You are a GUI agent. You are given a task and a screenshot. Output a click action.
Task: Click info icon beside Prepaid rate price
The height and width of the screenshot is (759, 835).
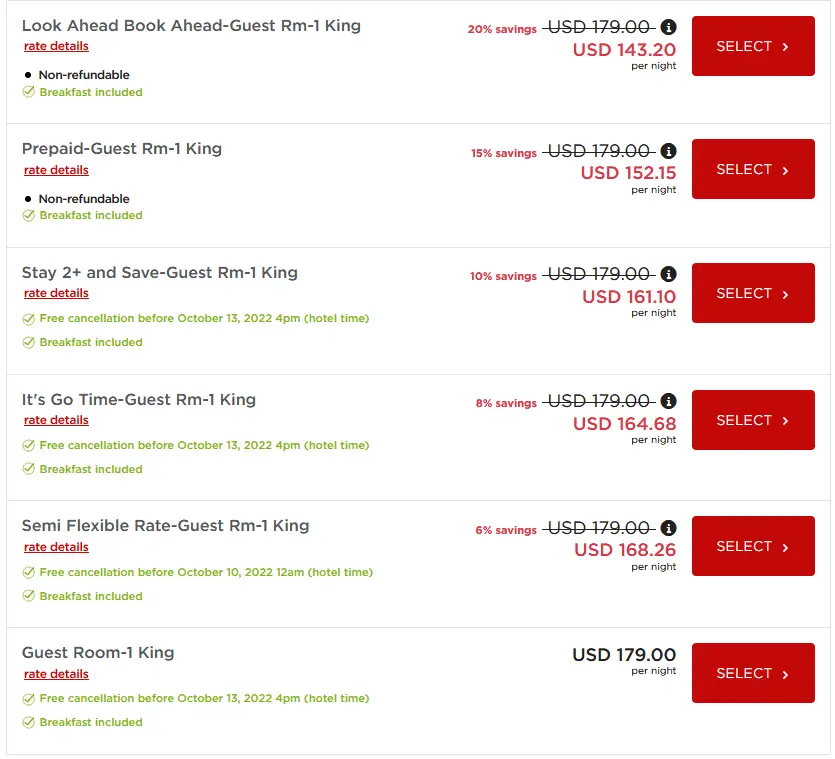click(669, 151)
